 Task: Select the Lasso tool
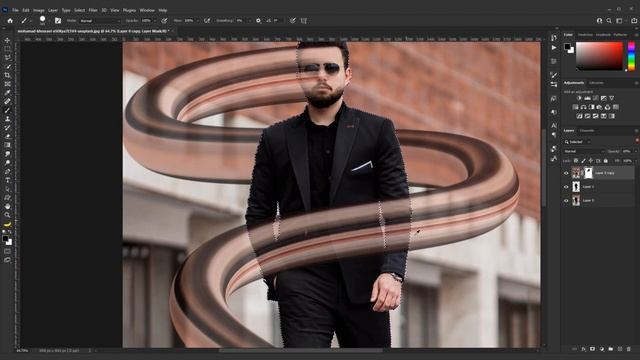[x=7, y=58]
